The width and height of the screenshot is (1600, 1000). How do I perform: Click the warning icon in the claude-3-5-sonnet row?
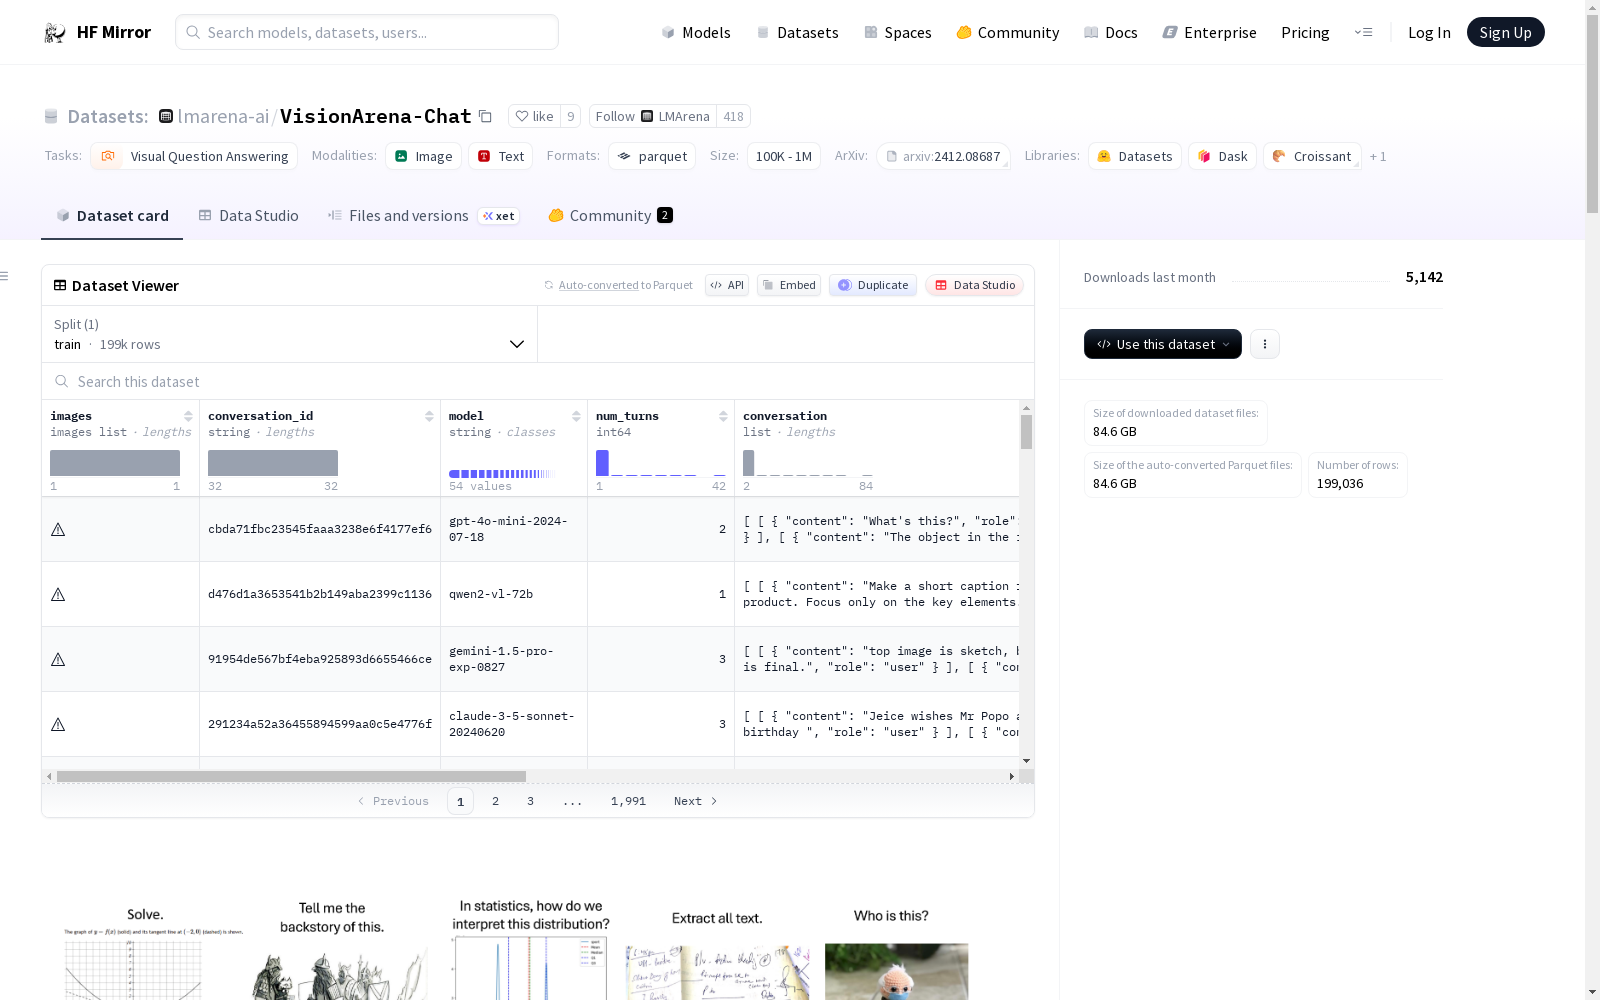tap(58, 724)
